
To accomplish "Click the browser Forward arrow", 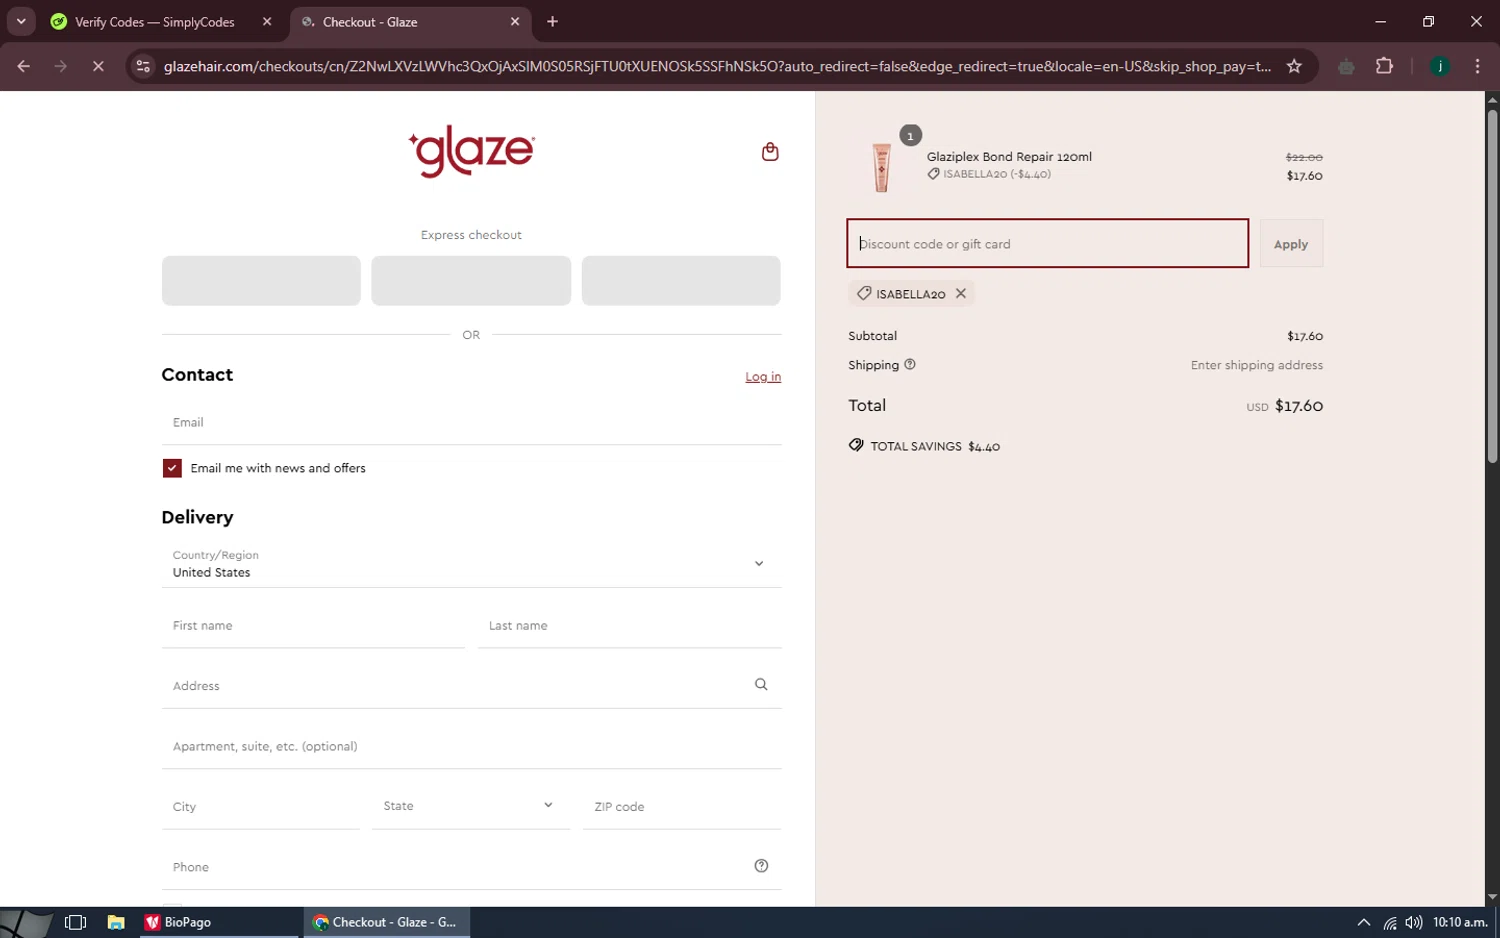I will (61, 66).
